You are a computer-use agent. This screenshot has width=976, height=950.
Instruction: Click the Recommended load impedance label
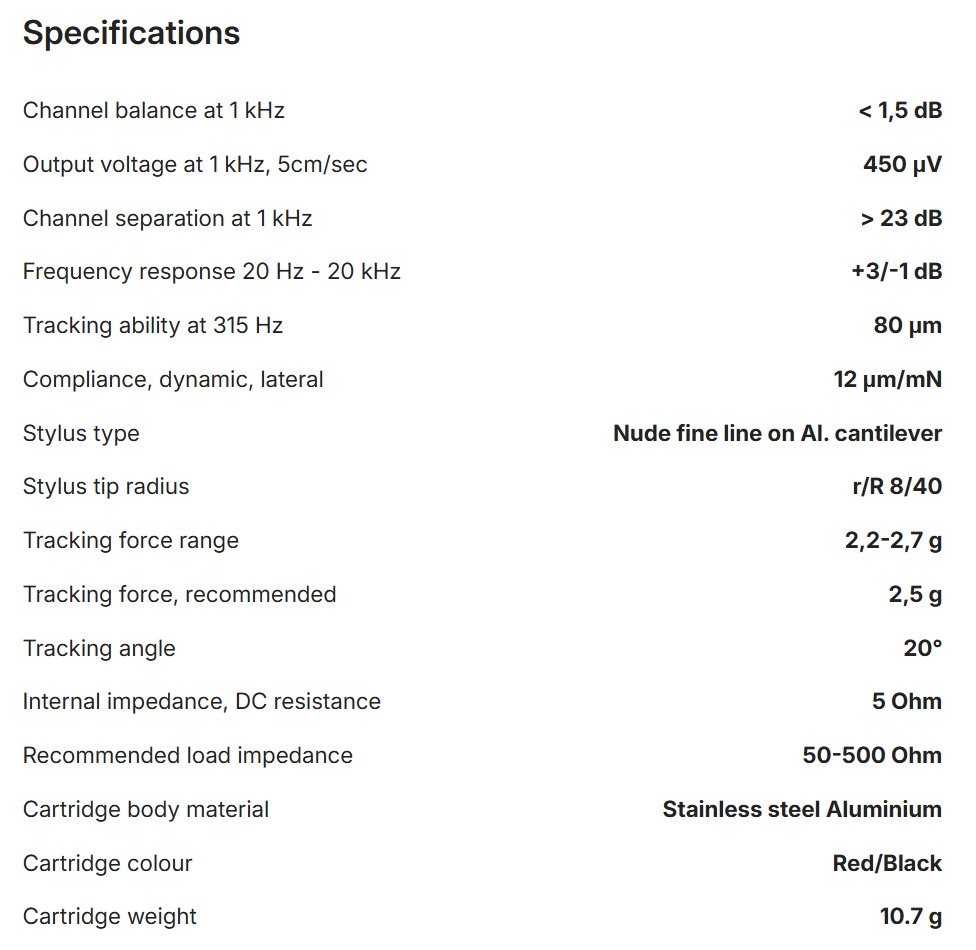188,756
